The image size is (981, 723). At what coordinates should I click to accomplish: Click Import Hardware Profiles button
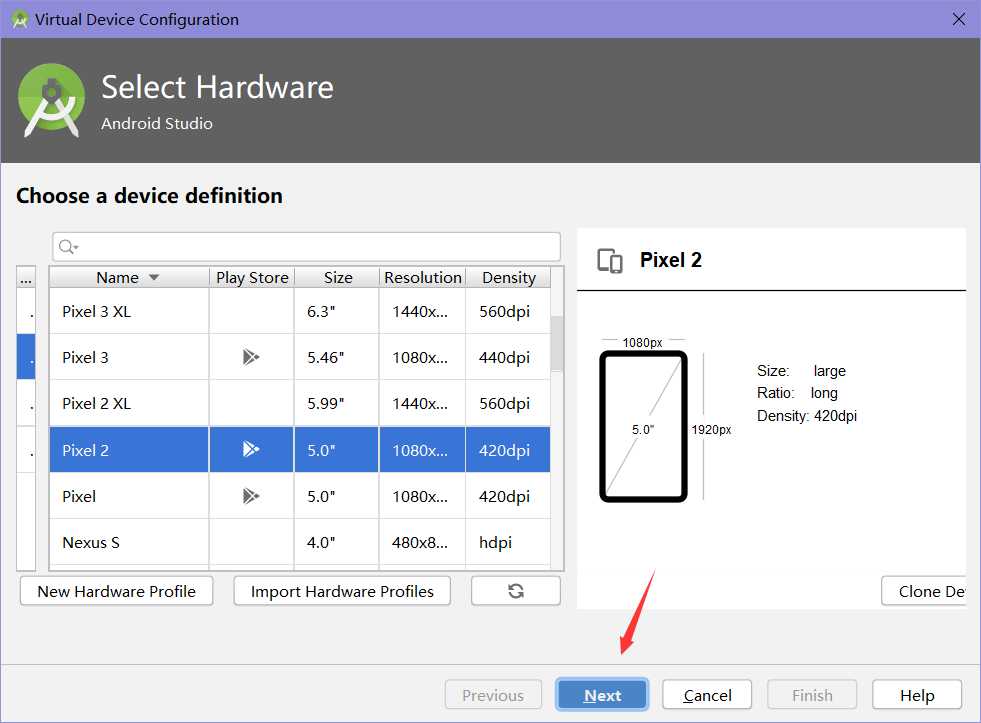(342, 591)
